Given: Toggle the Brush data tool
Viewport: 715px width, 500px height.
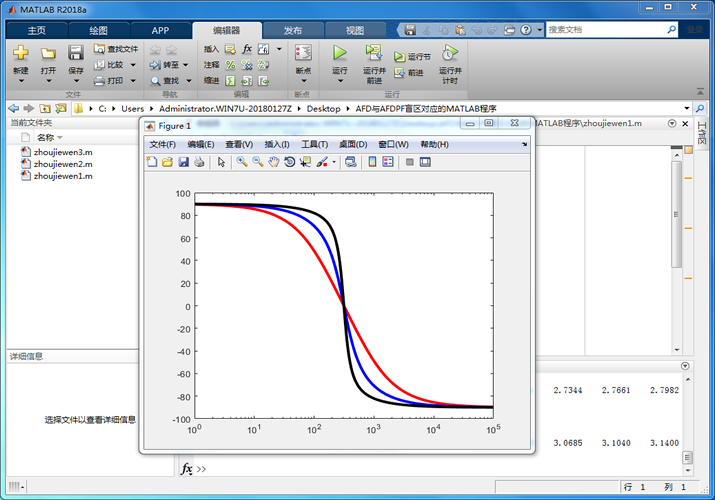Looking at the screenshot, I should [322, 162].
